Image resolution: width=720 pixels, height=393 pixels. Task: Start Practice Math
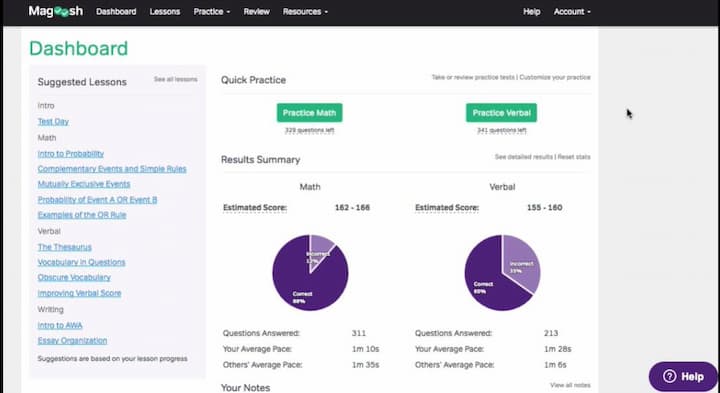point(309,112)
